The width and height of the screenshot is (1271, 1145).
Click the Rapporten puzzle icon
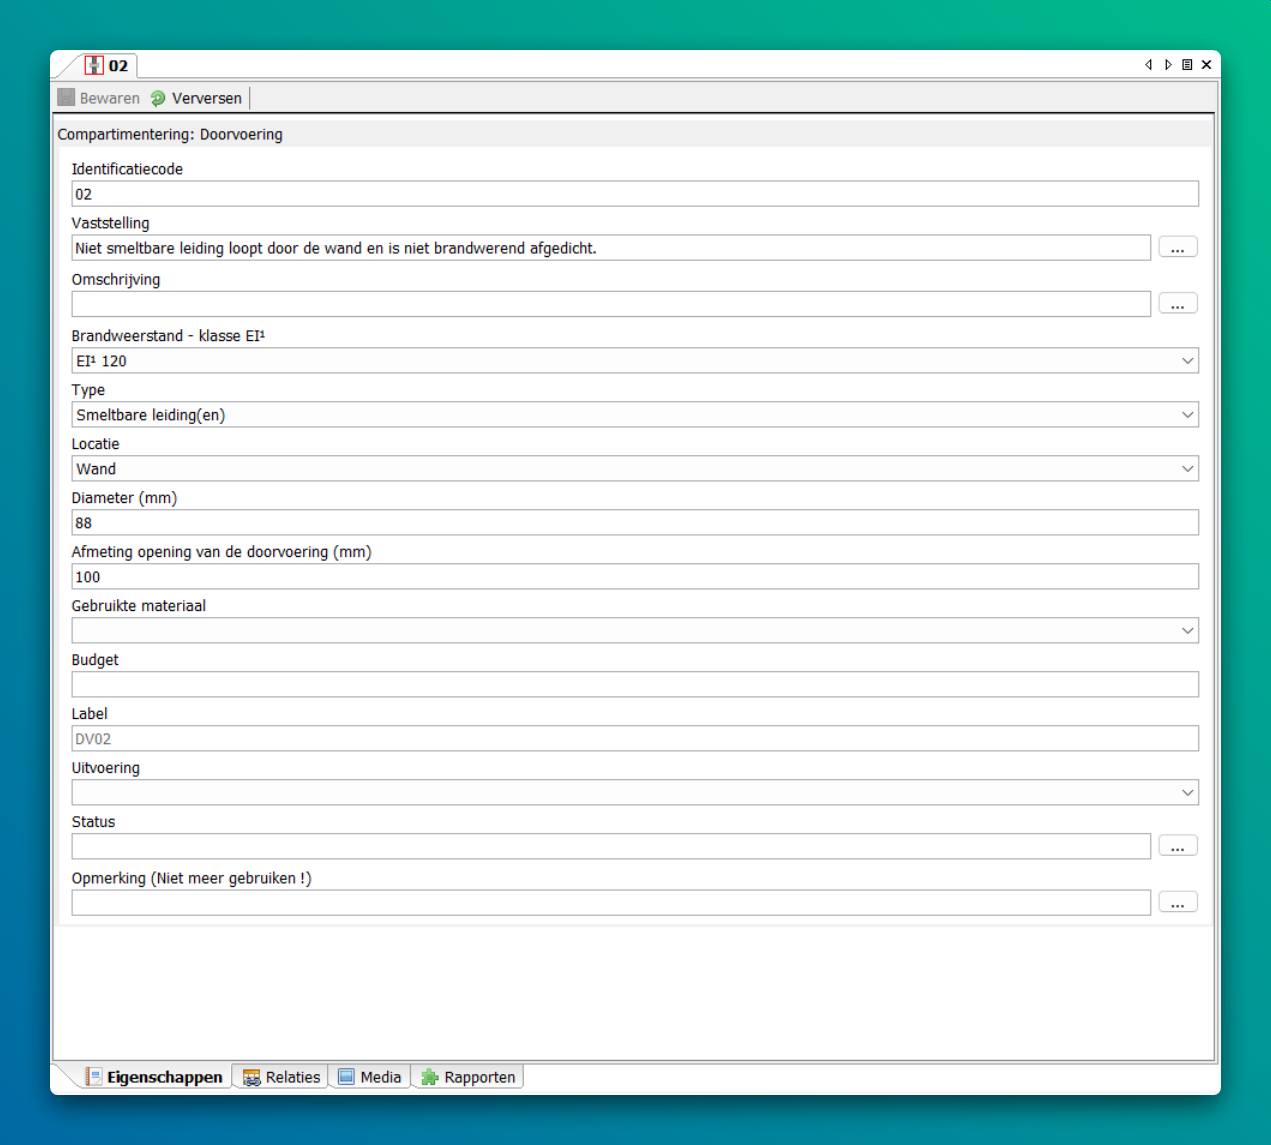430,1077
